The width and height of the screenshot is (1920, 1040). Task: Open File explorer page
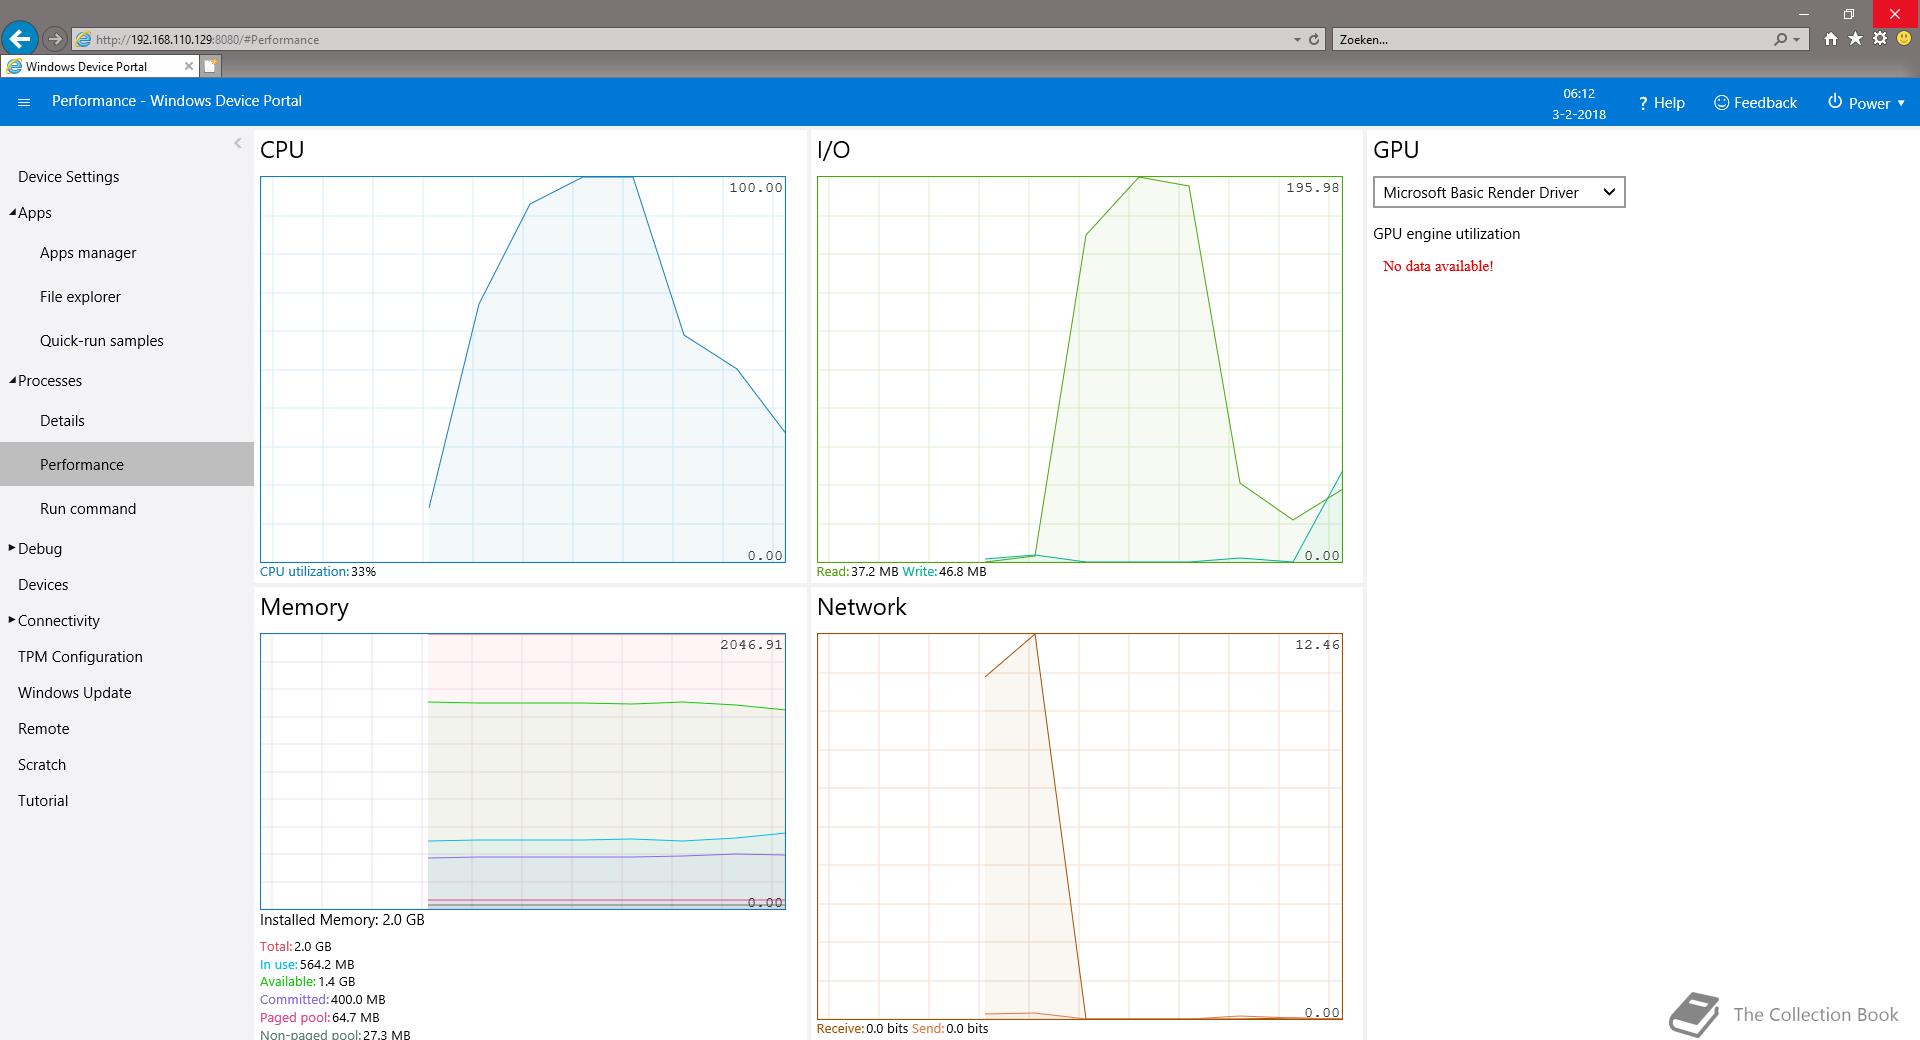click(80, 297)
